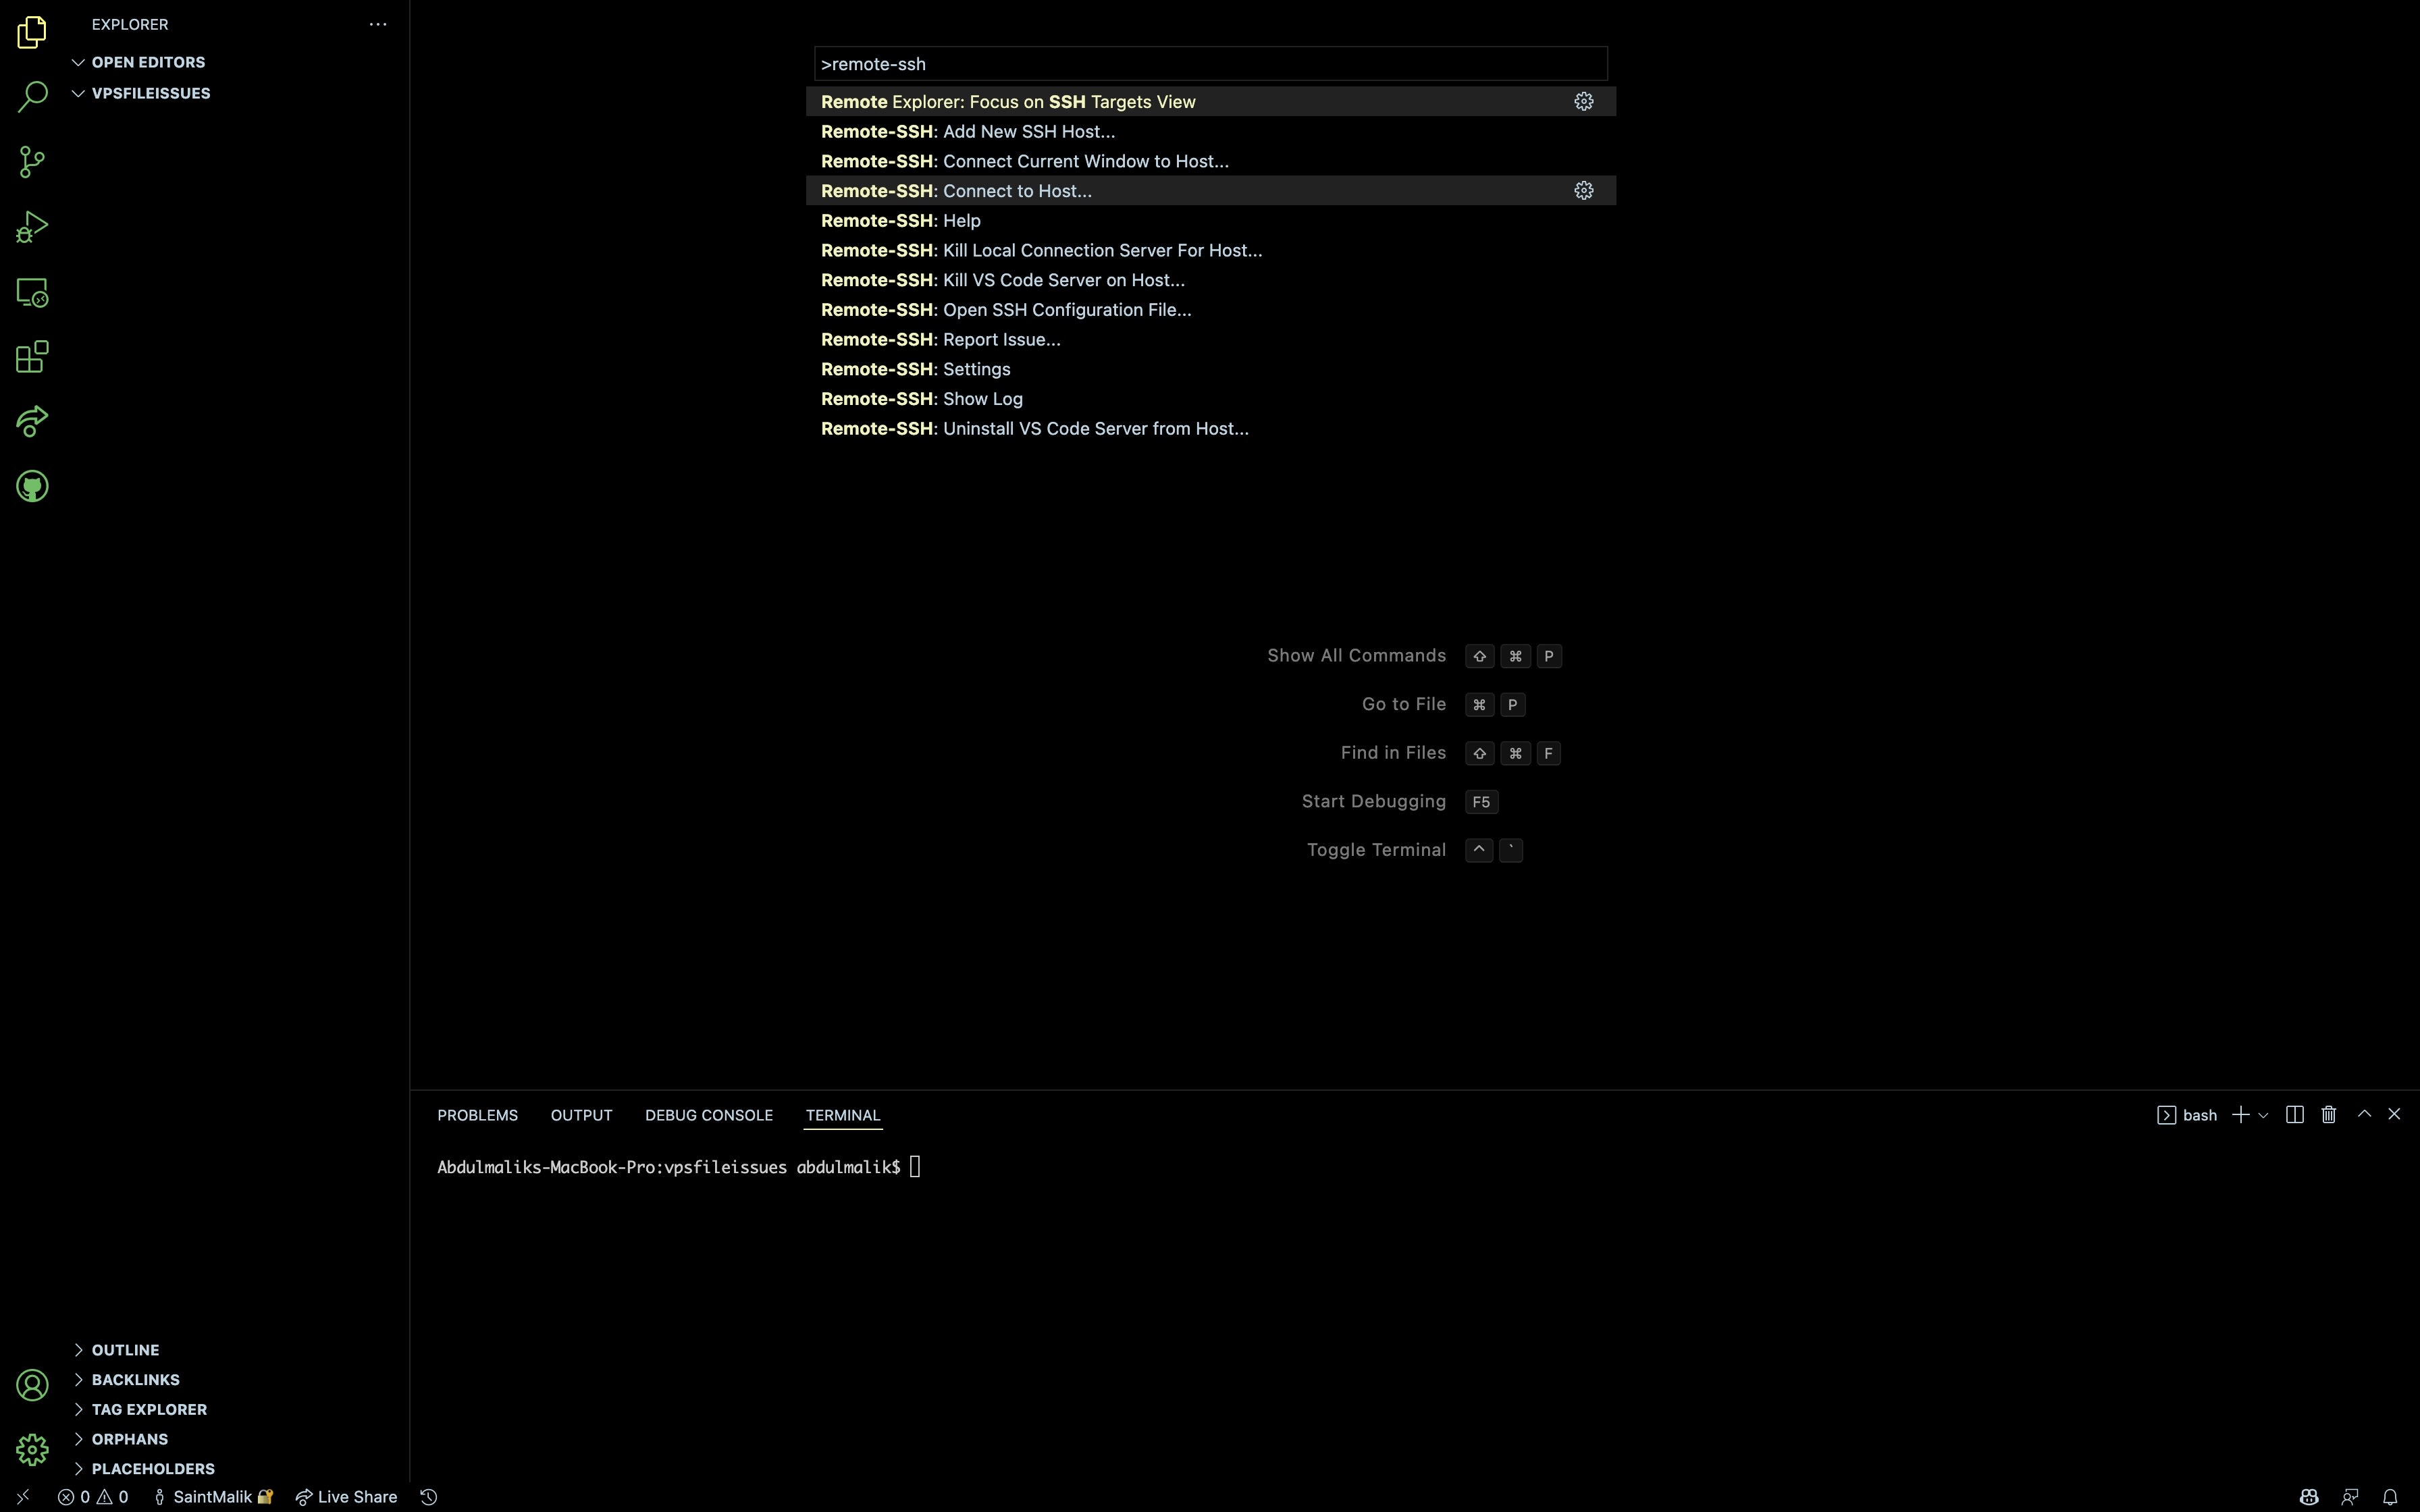Open the Accounts icon
Image resolution: width=2420 pixels, height=1512 pixels.
[x=32, y=1385]
